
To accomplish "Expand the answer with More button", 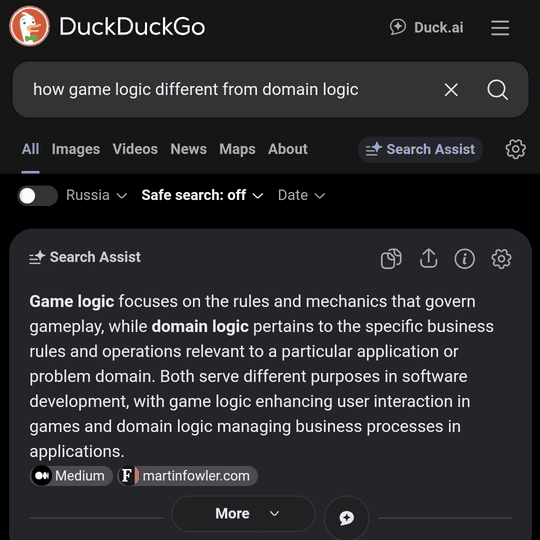I will pos(243,513).
